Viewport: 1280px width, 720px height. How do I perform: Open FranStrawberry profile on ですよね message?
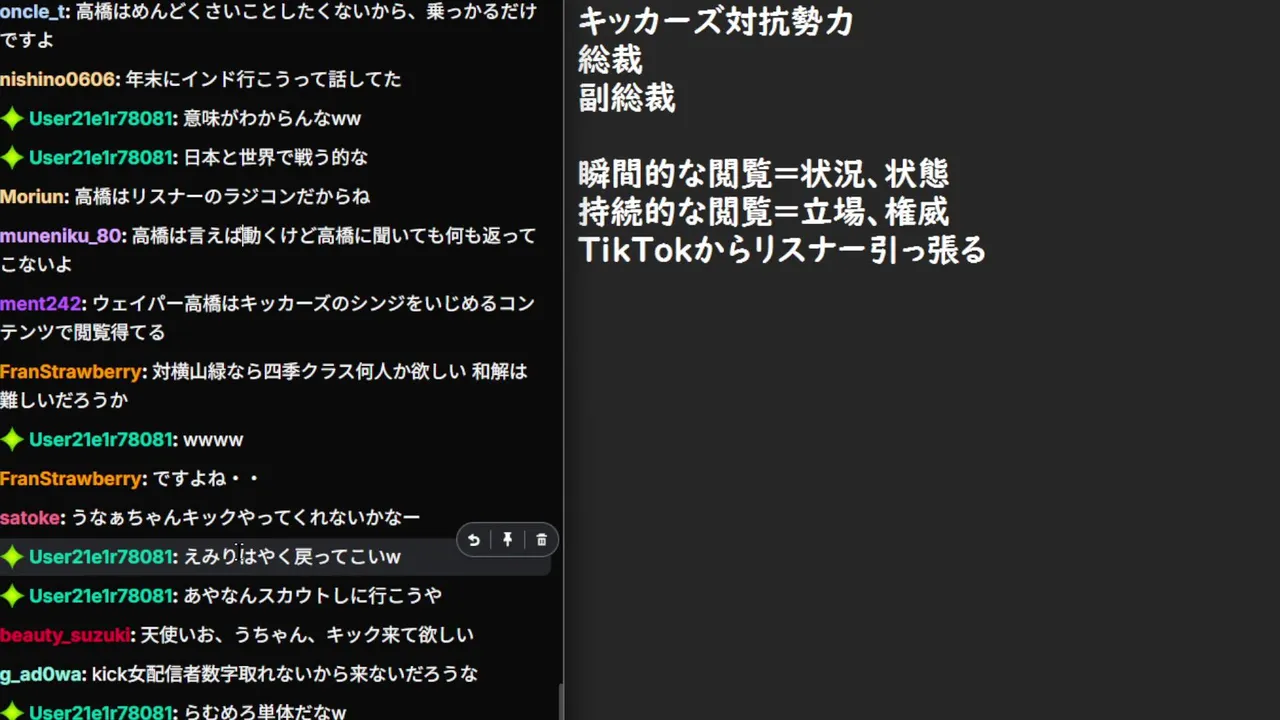[x=71, y=479]
